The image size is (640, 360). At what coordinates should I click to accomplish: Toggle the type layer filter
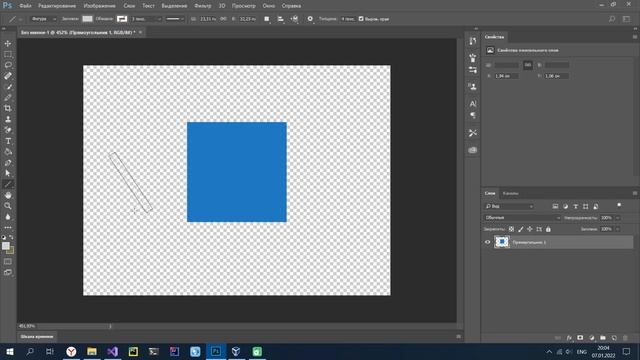coord(576,207)
